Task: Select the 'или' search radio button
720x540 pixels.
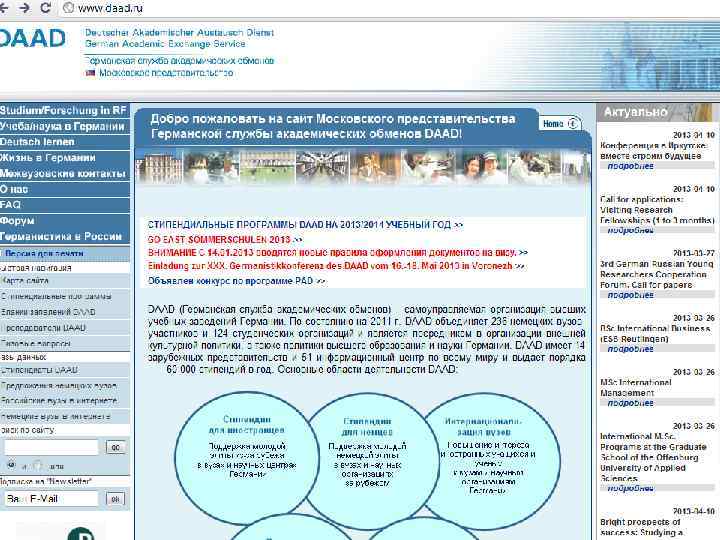Action: click(x=39, y=466)
